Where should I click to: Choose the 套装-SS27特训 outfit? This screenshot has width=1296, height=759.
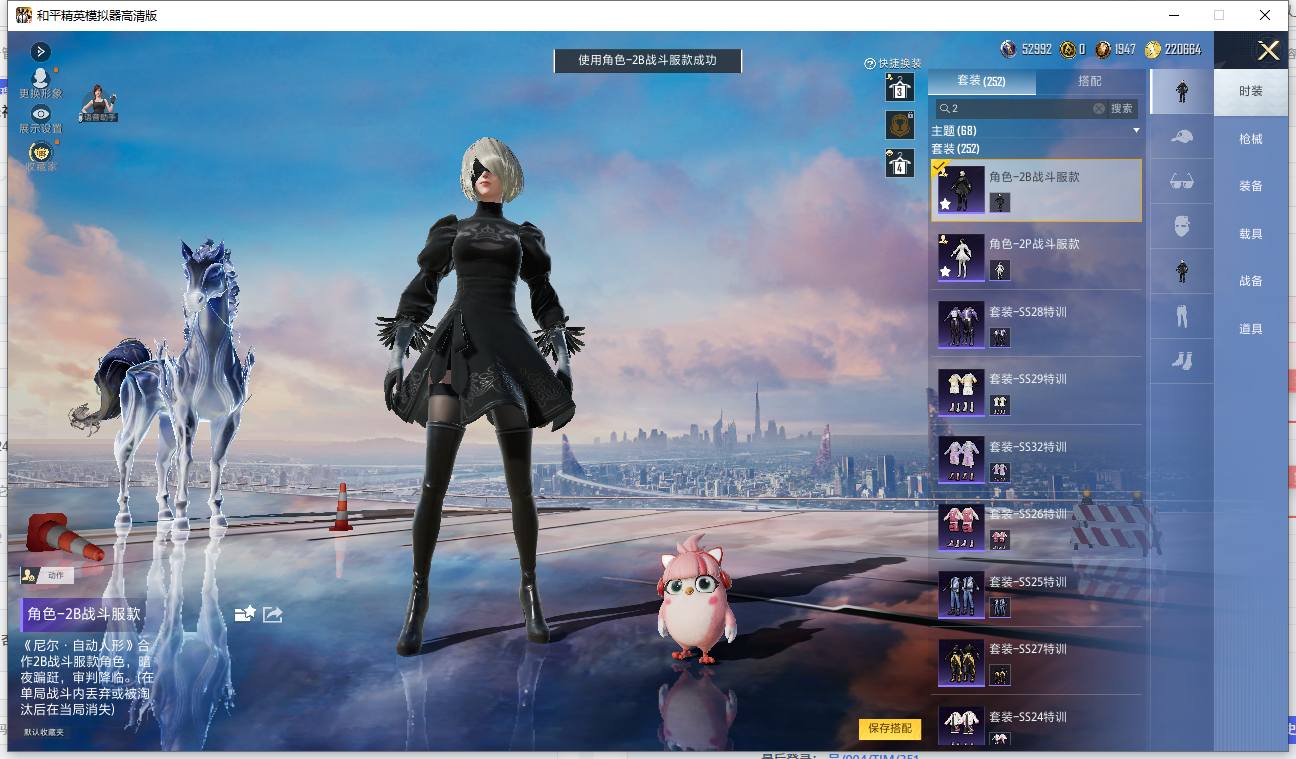(x=1036, y=662)
